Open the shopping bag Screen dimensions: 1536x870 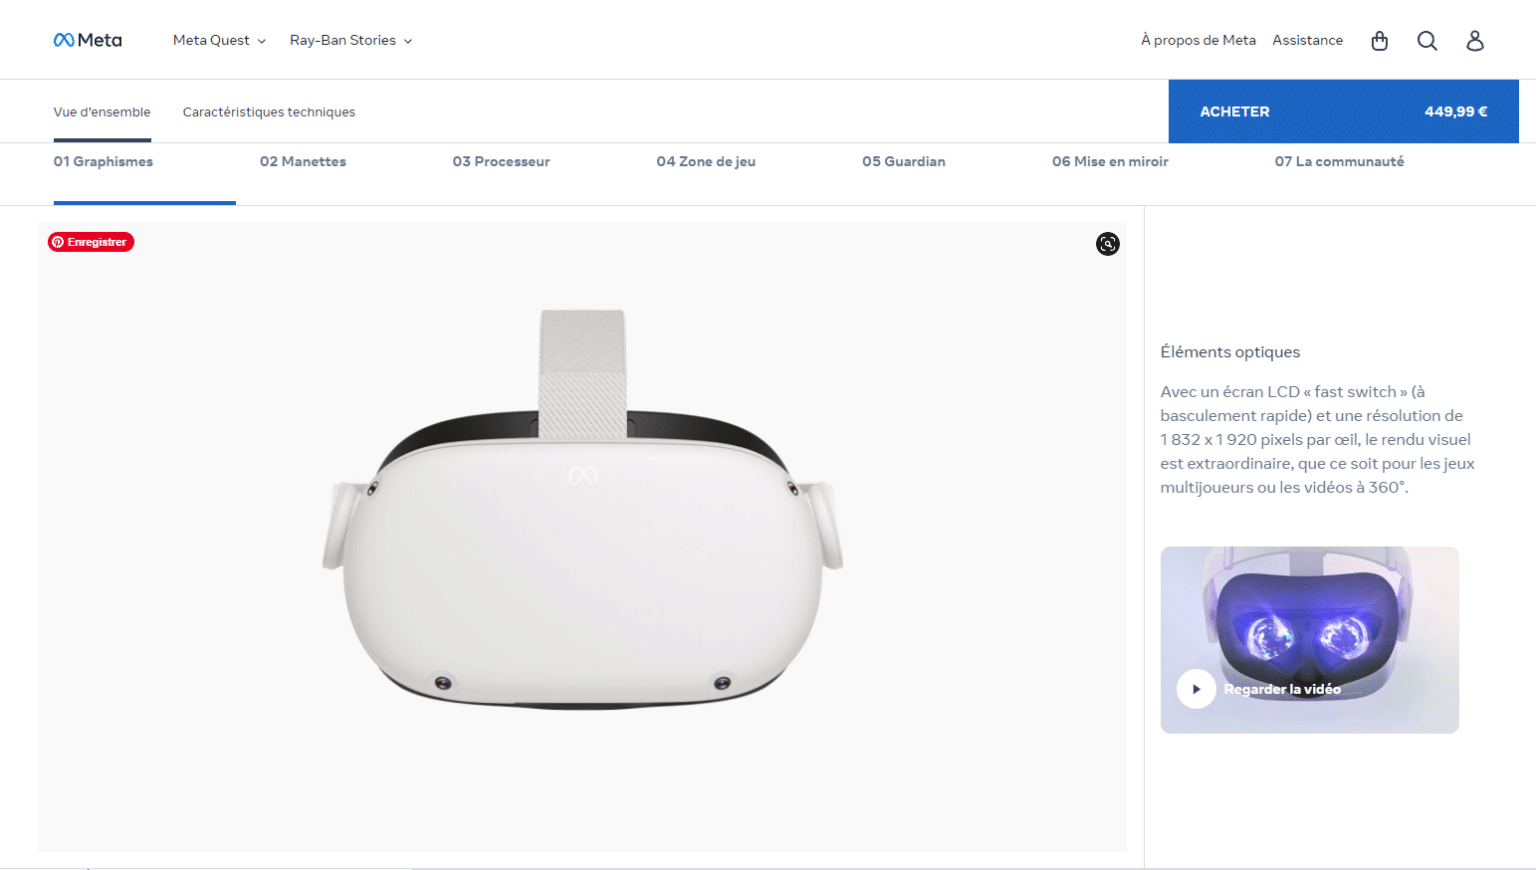tap(1379, 41)
